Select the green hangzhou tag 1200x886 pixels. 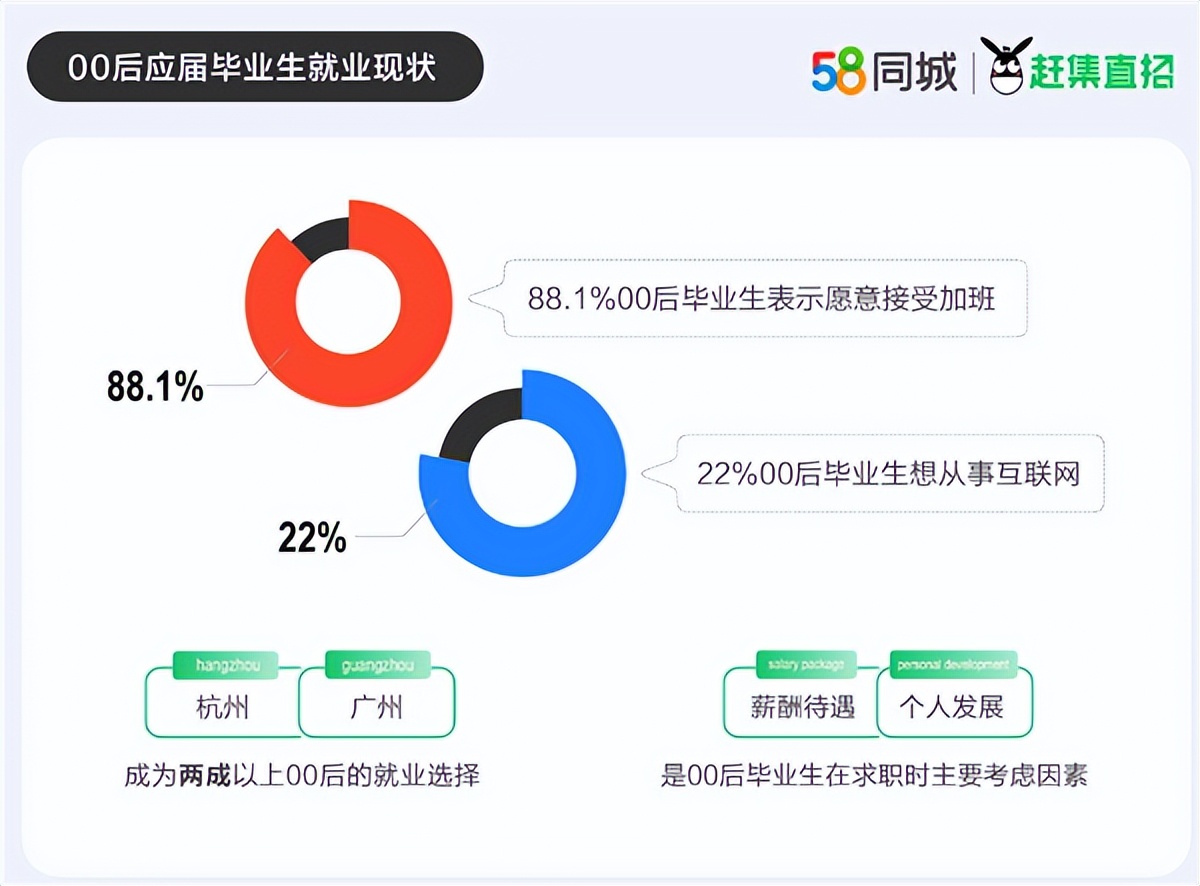[x=224, y=664]
